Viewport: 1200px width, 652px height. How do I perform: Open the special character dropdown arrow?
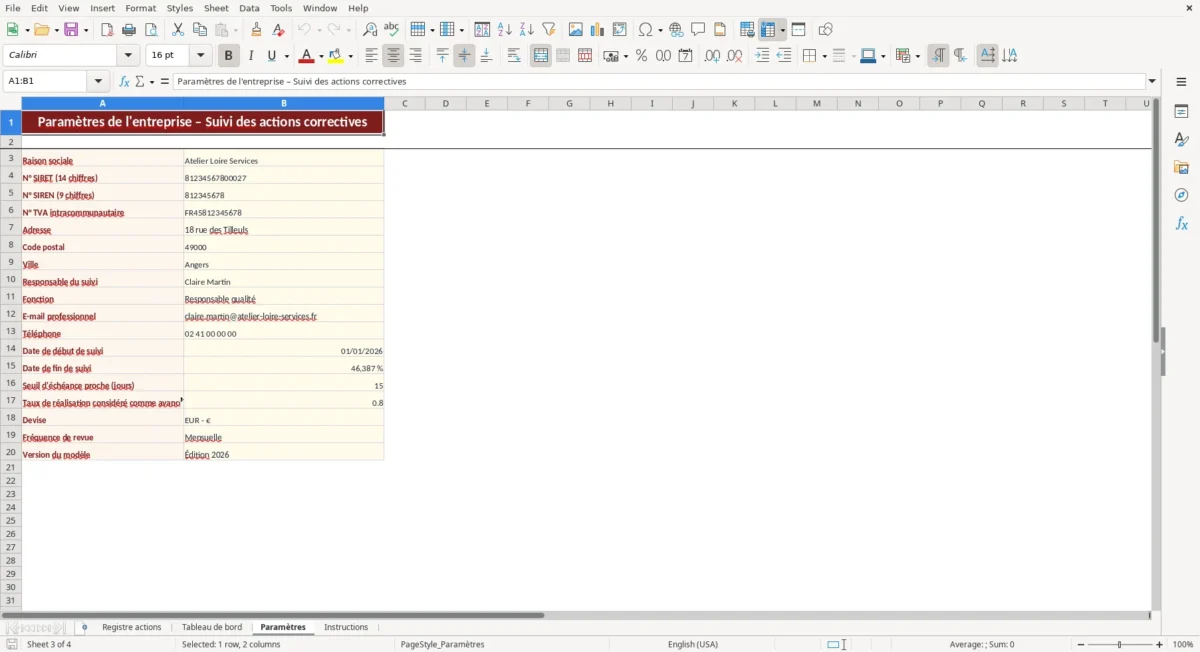659,30
